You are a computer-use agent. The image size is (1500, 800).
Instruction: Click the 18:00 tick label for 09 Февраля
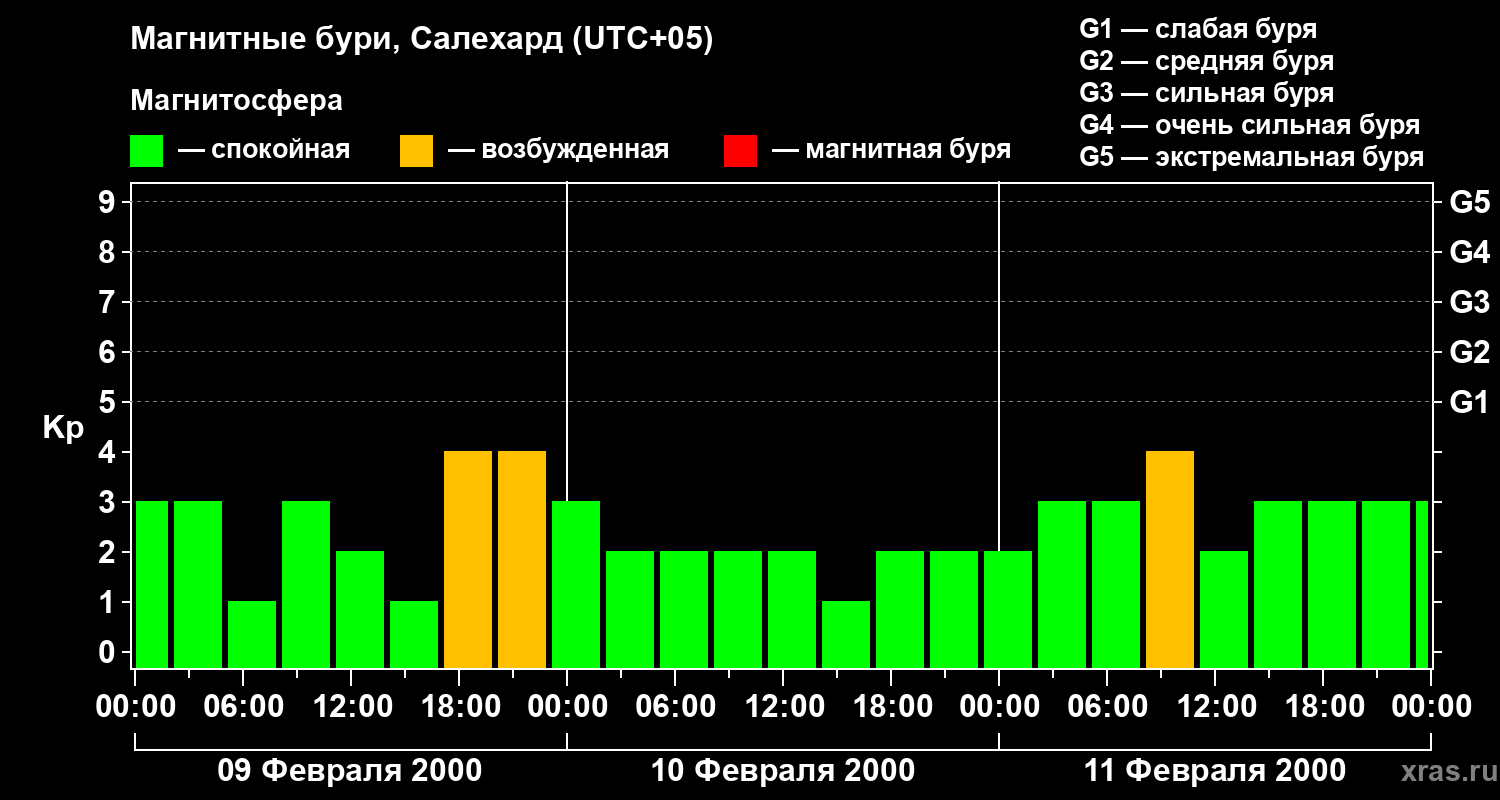(459, 707)
